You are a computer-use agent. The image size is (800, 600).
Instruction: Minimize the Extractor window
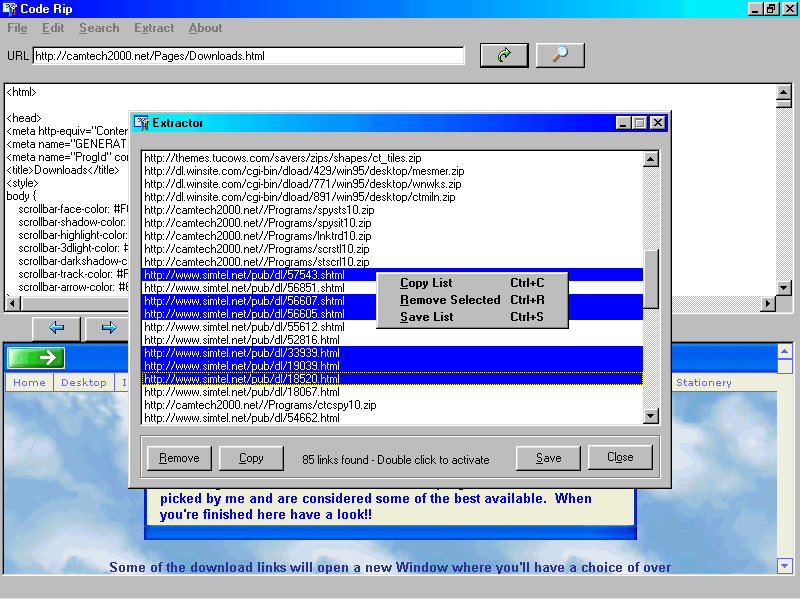coord(623,123)
